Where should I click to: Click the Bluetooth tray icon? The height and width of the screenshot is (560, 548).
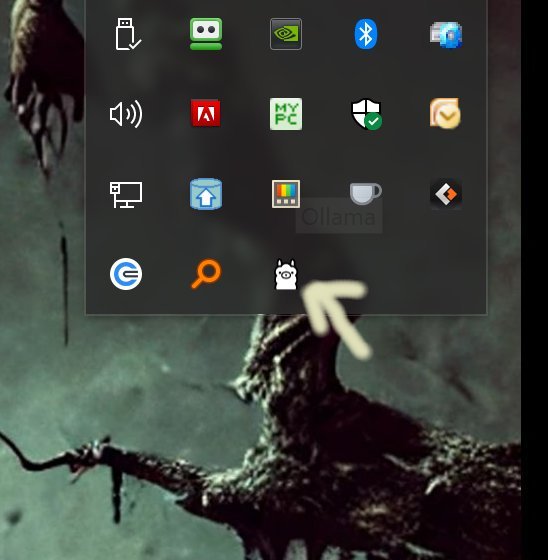(x=366, y=34)
